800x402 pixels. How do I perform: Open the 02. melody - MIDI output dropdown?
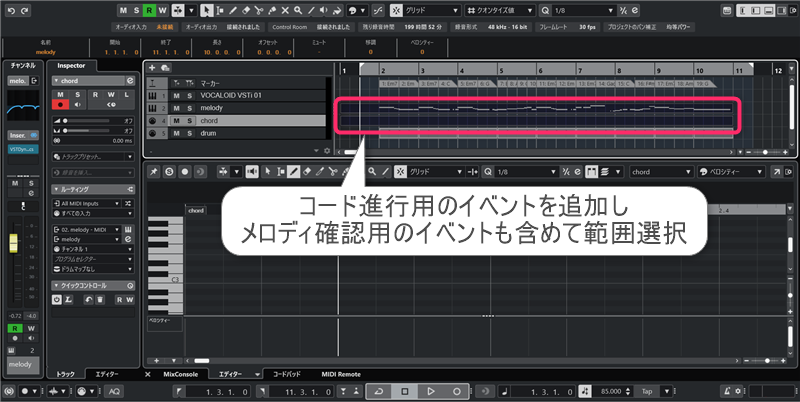(87, 230)
